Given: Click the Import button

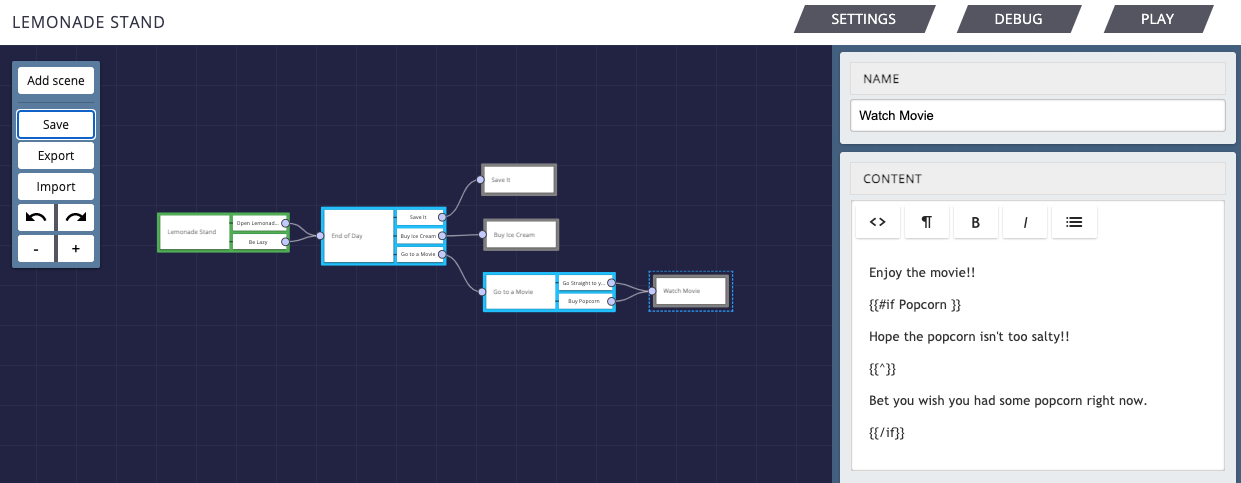Looking at the screenshot, I should tap(56, 187).
